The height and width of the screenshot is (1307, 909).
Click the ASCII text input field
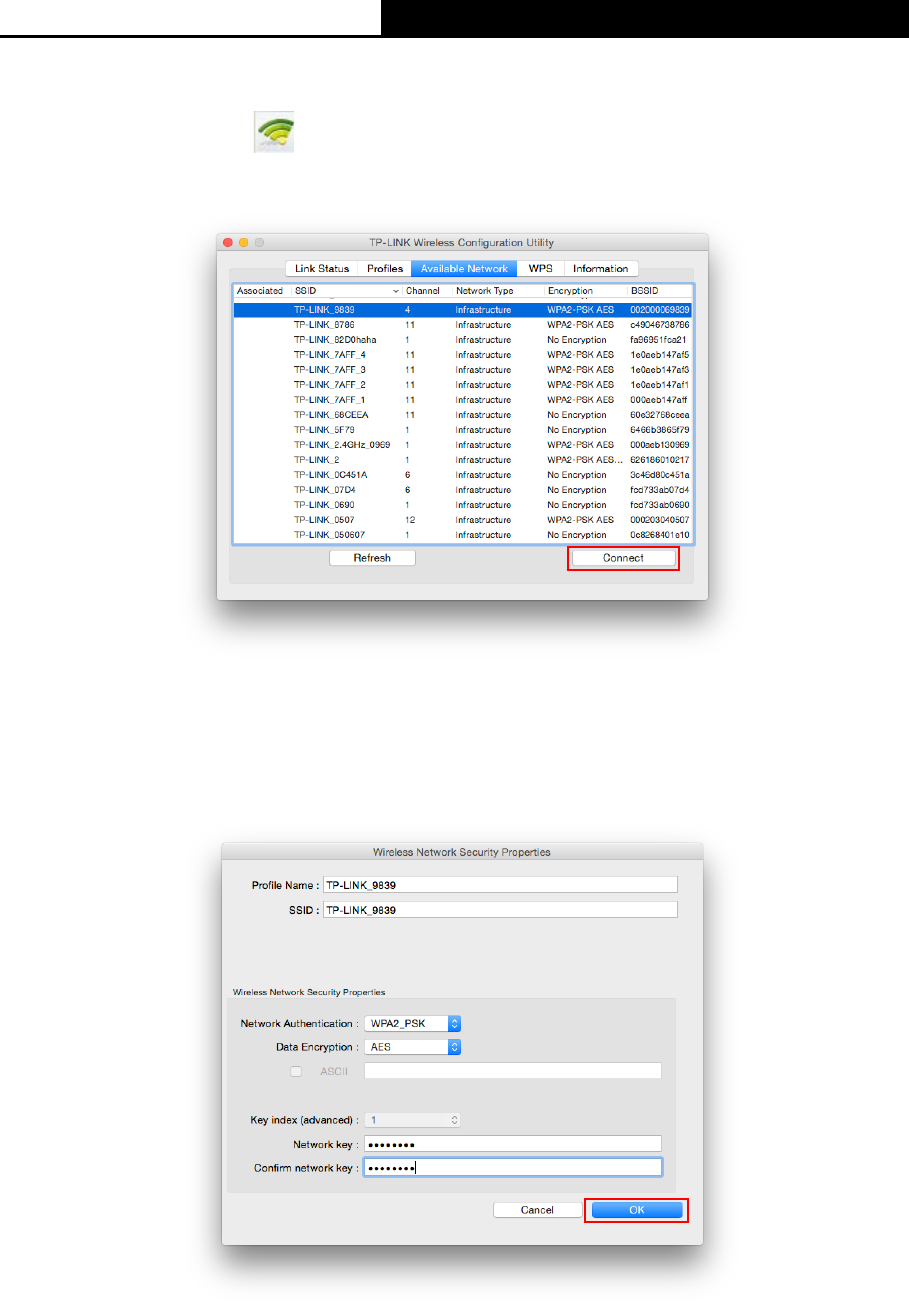click(513, 1071)
